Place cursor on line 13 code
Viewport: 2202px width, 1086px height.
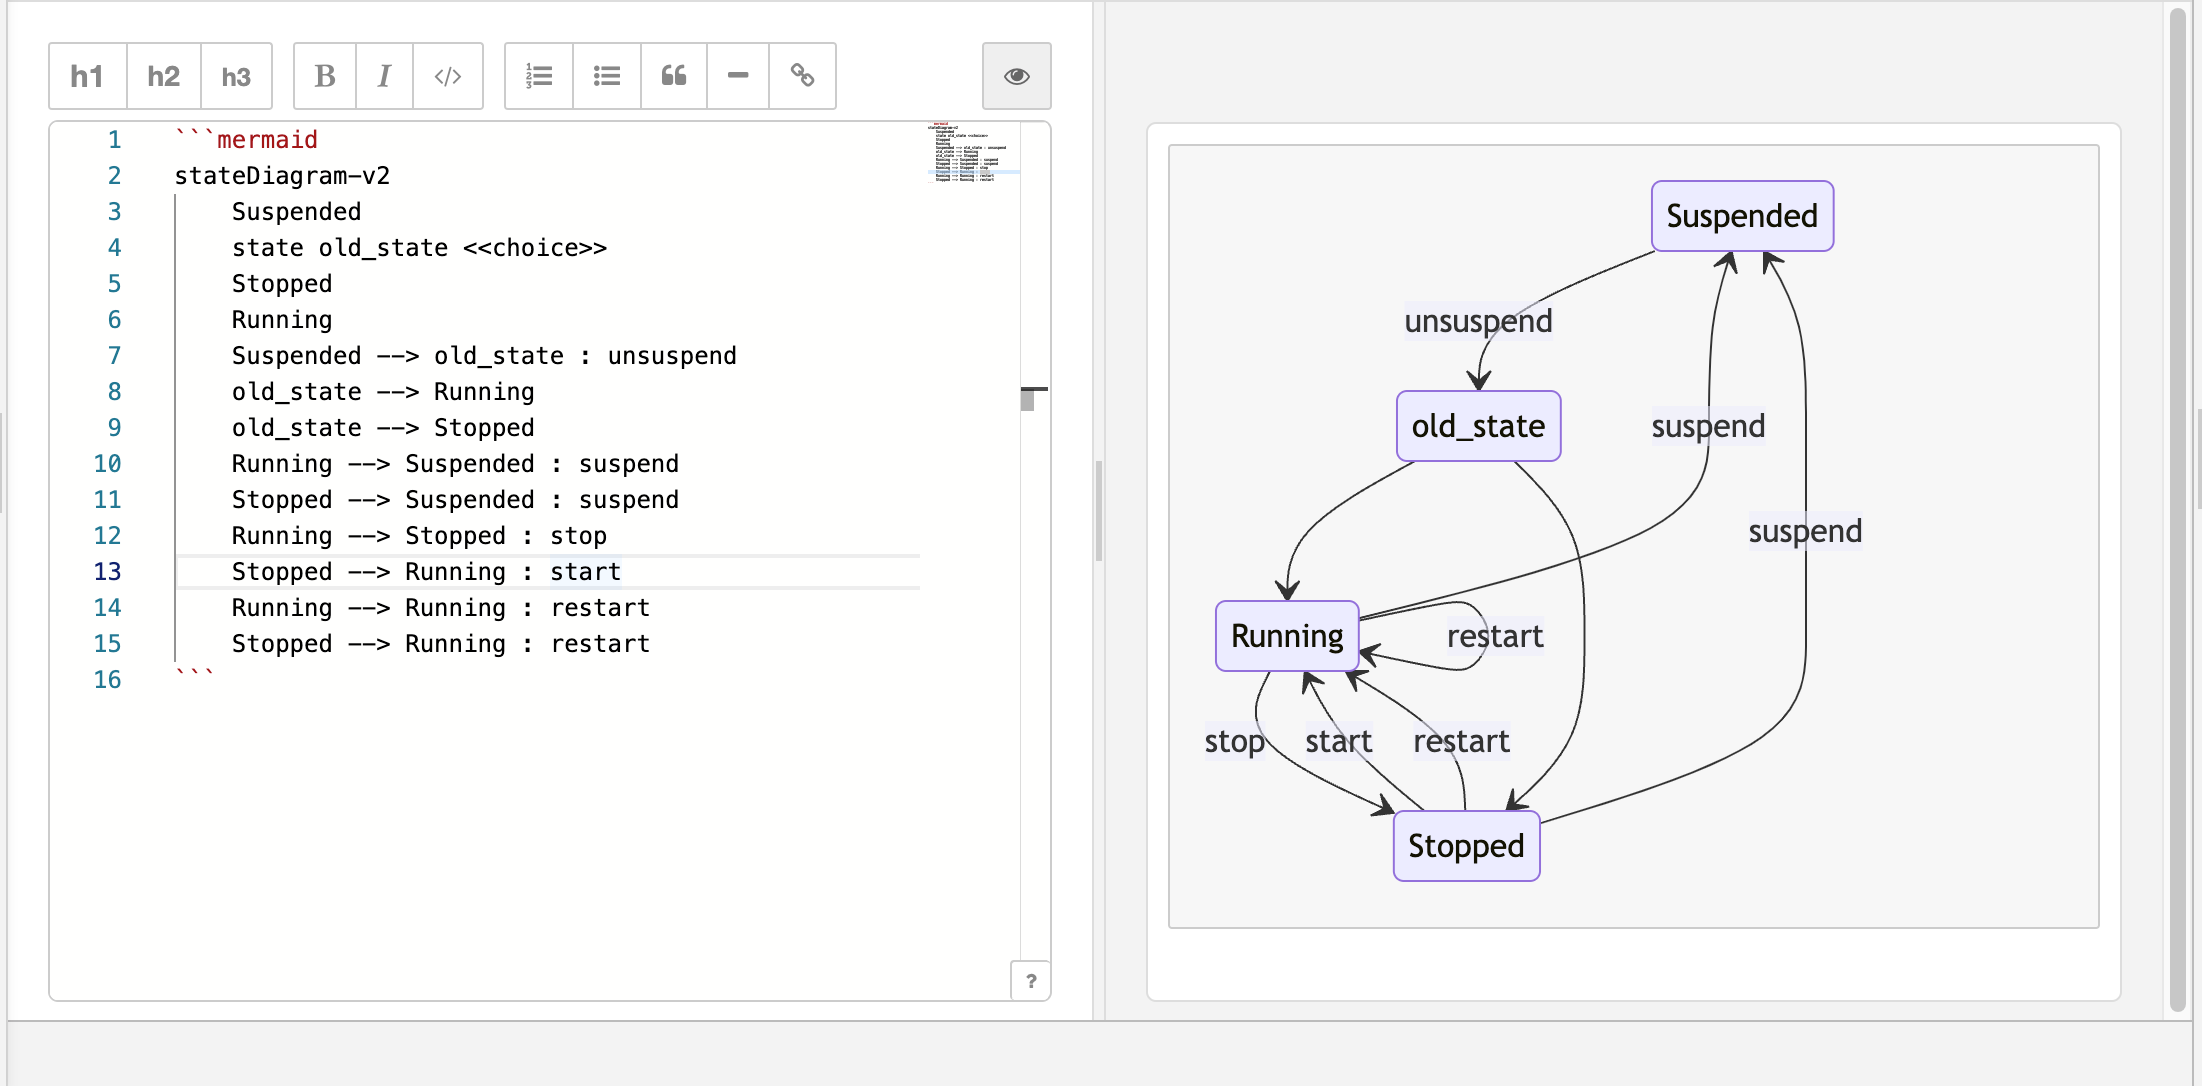point(426,572)
